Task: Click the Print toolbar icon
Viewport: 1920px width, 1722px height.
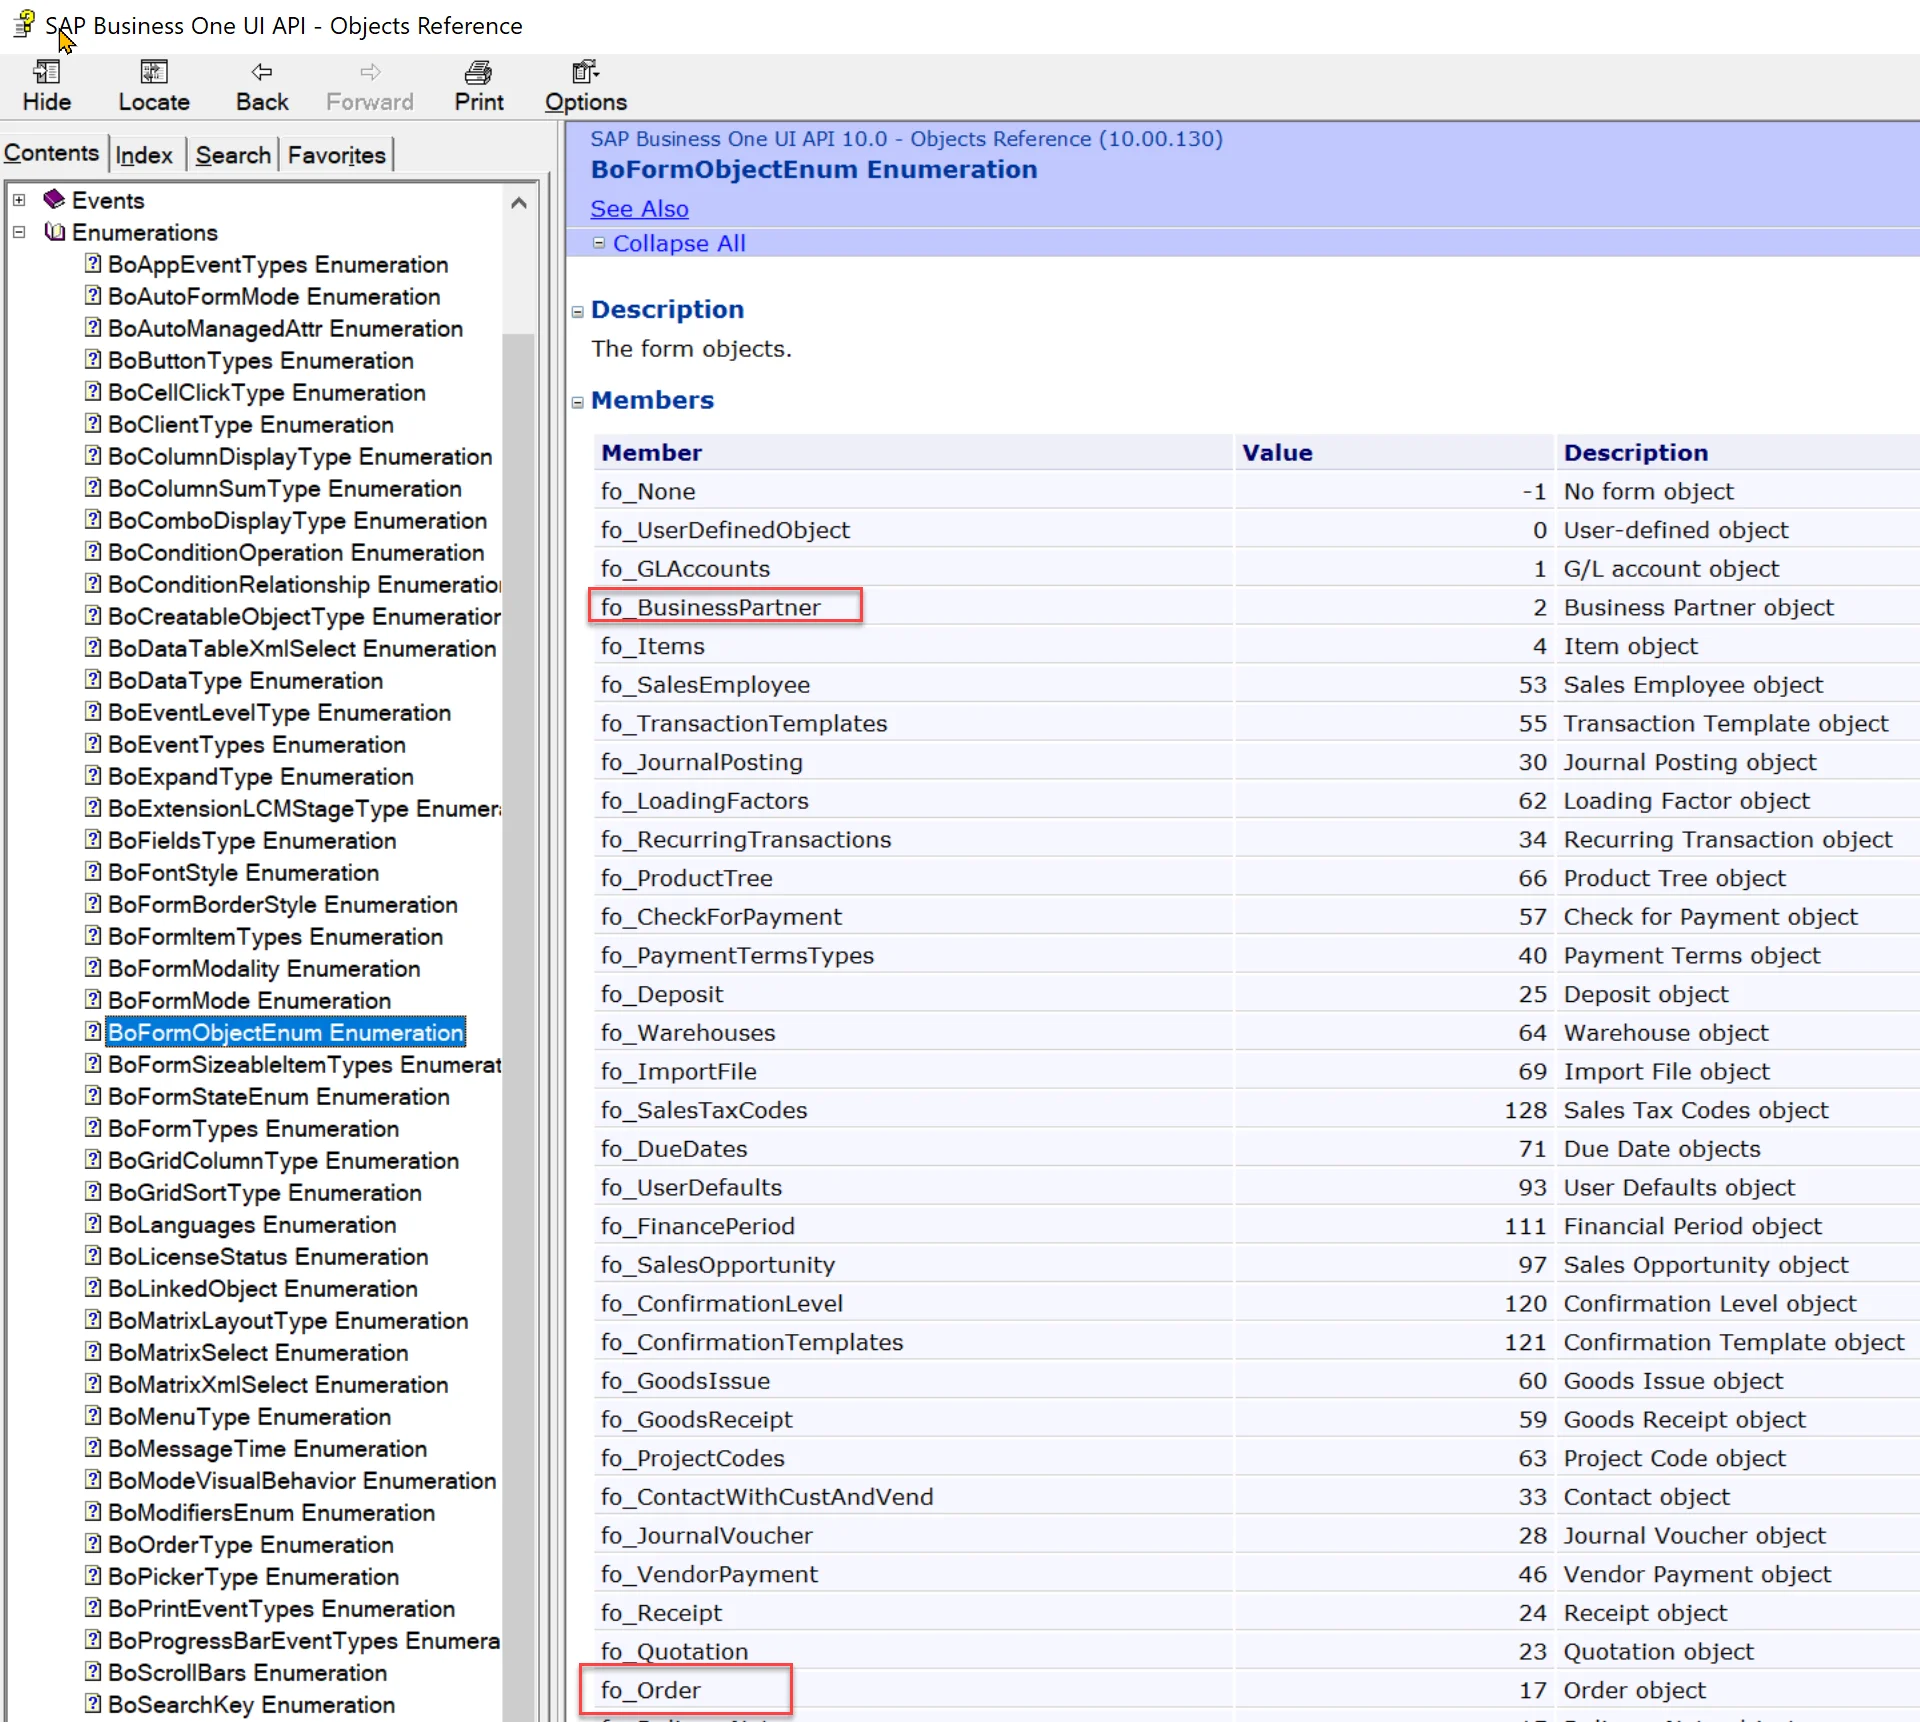Action: [478, 73]
